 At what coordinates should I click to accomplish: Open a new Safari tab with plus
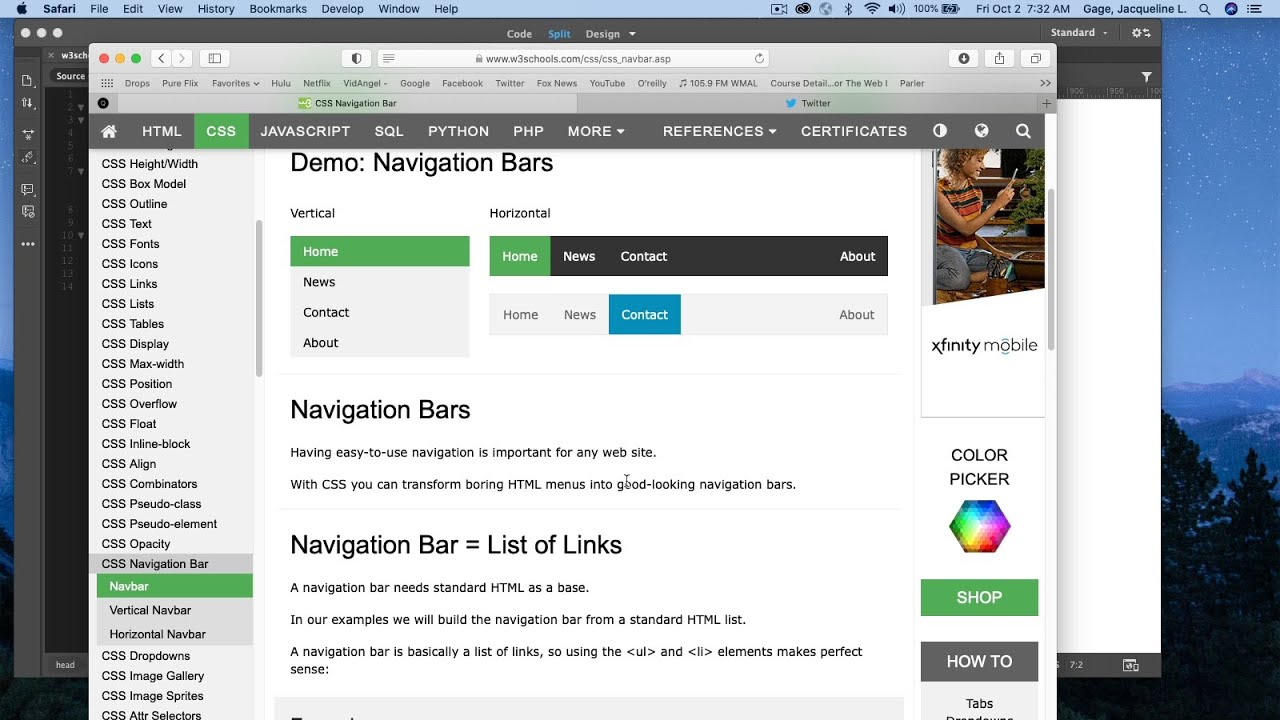(1047, 103)
